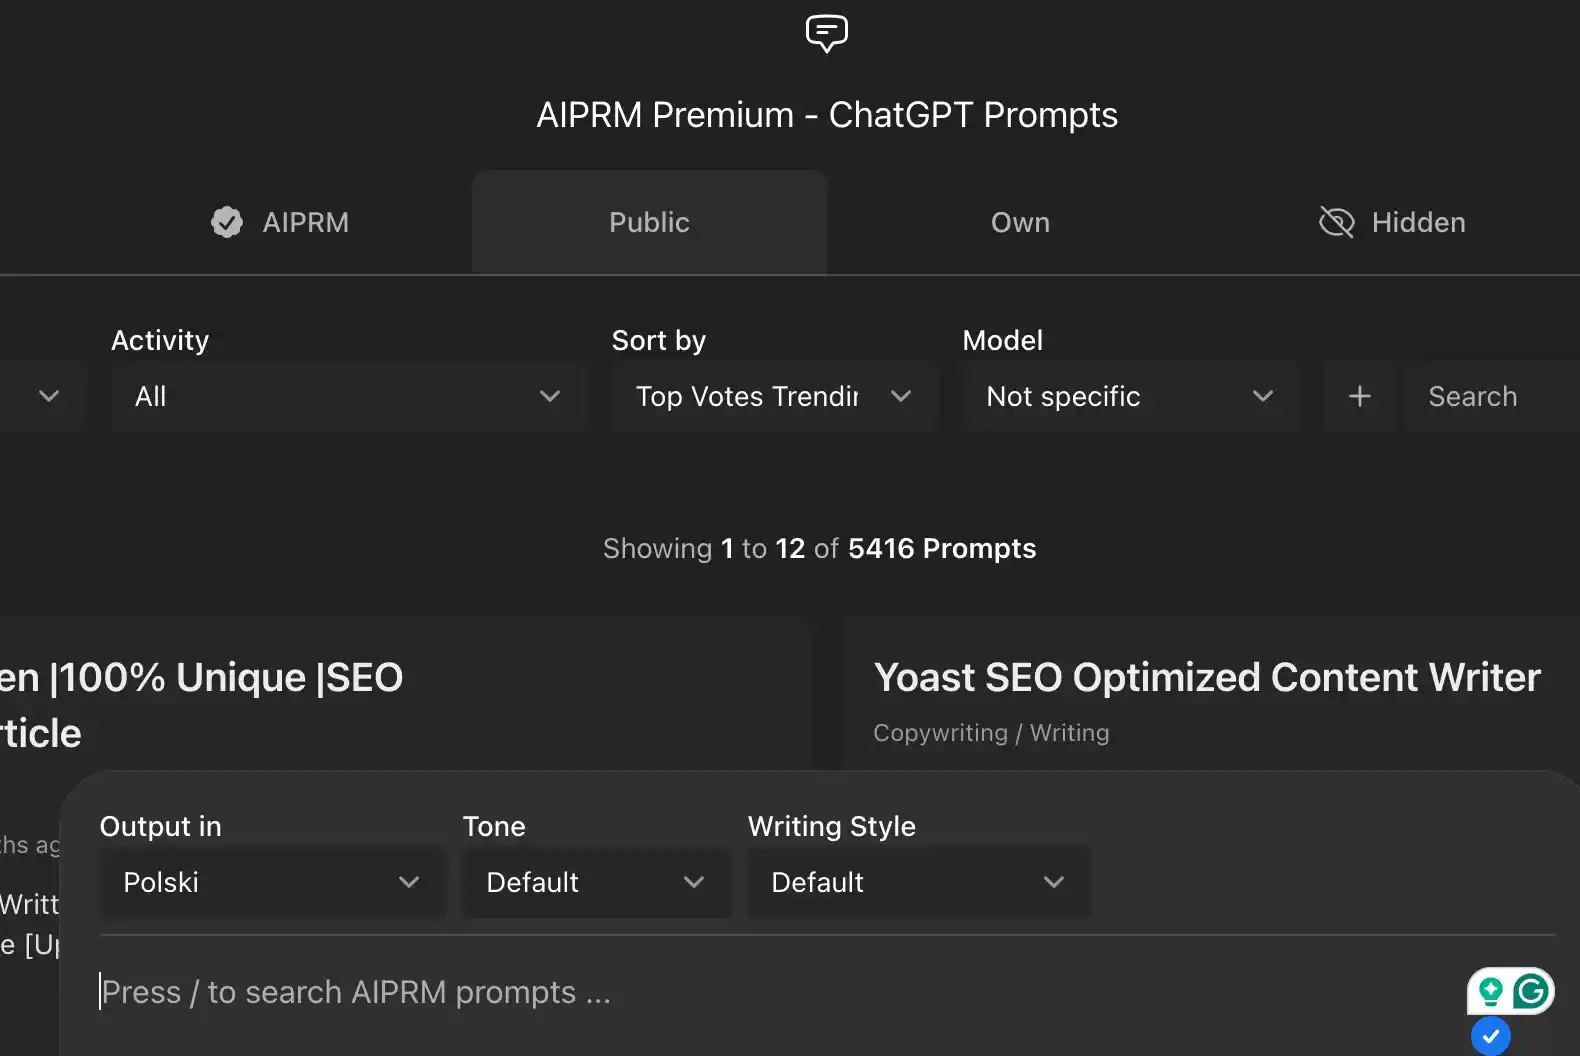Click the plus icon beside Model
This screenshot has height=1056, width=1580.
pyautogui.click(x=1359, y=397)
